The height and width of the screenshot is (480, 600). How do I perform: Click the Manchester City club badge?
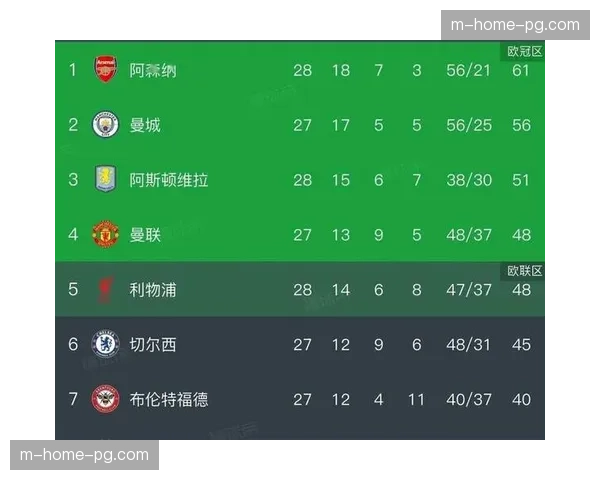click(105, 125)
